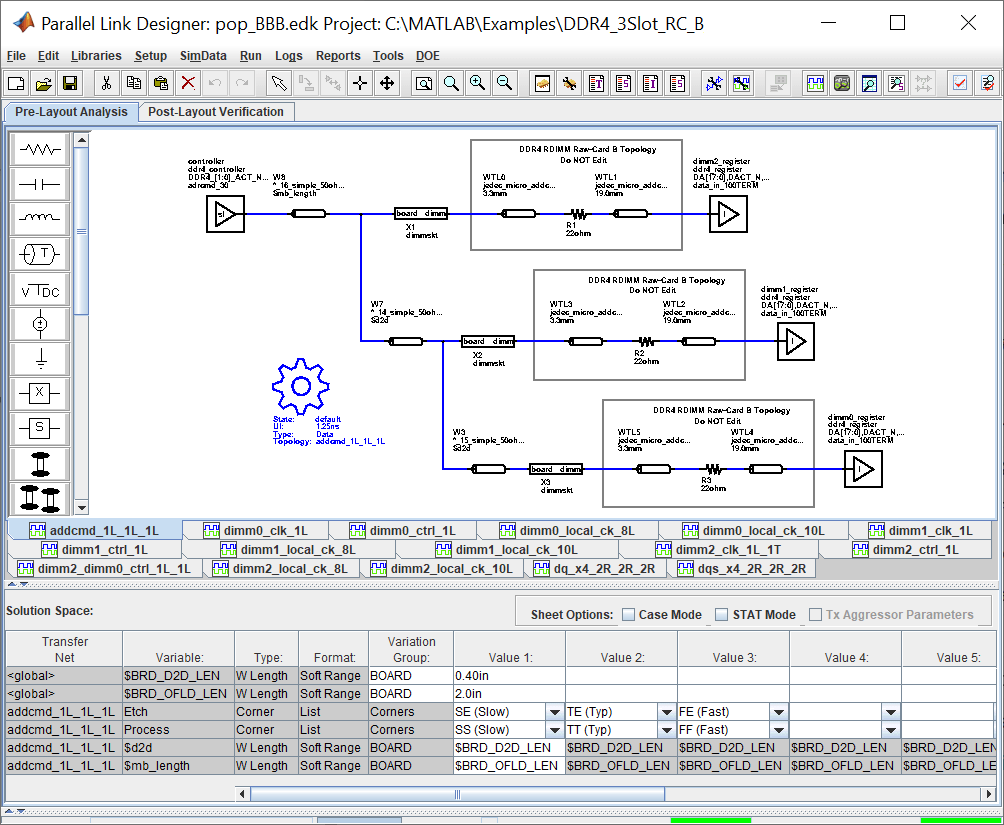
Task: Click the $BRD_D2D_LEN 0.40in value field
Action: coord(508,675)
